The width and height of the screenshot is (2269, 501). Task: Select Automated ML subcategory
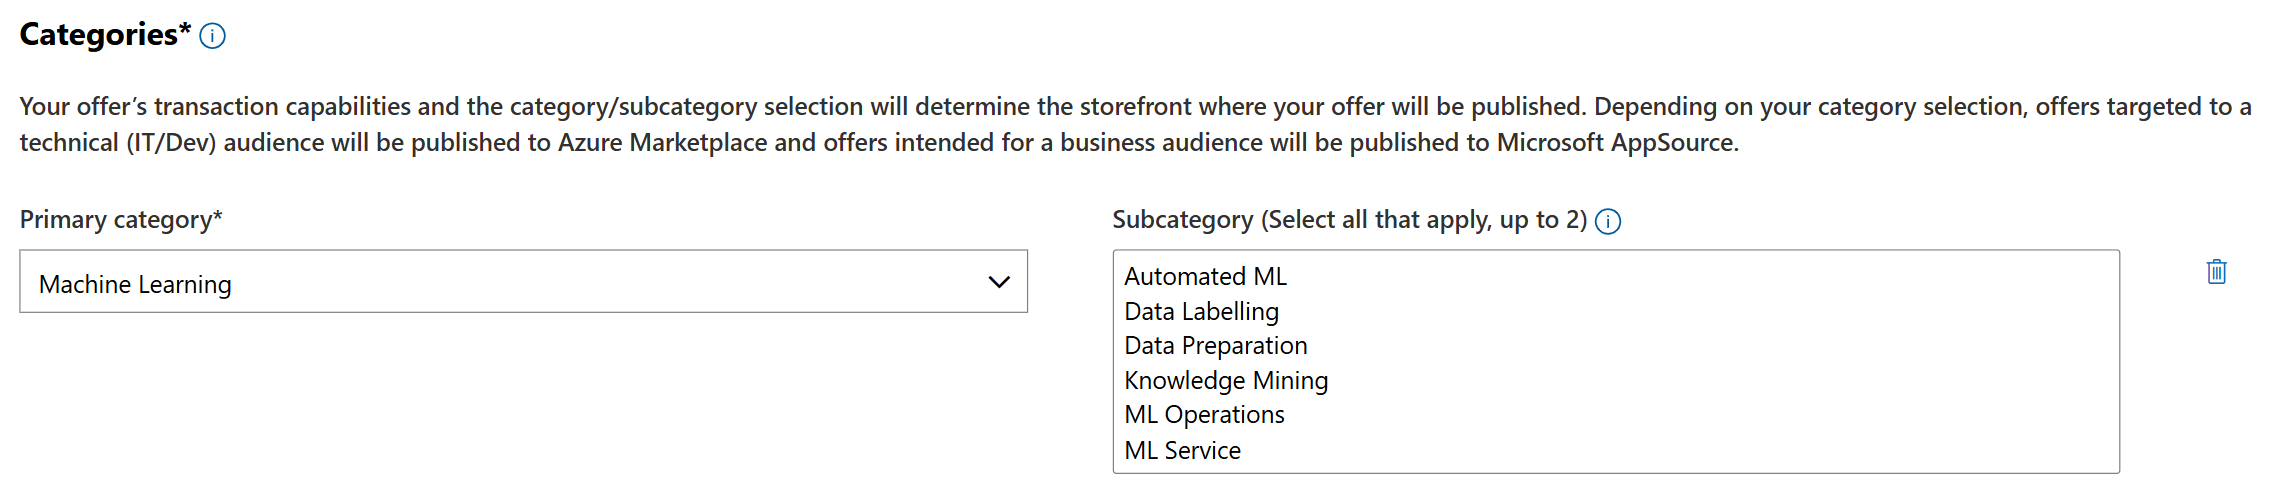1205,277
